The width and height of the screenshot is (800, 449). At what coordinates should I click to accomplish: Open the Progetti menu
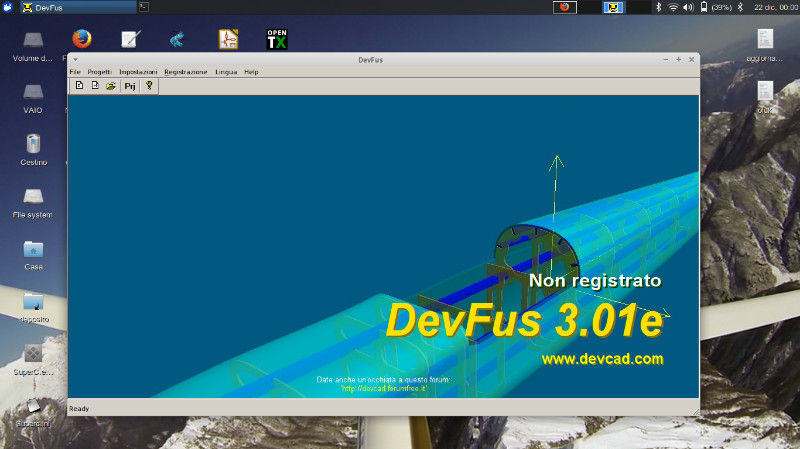(99, 72)
